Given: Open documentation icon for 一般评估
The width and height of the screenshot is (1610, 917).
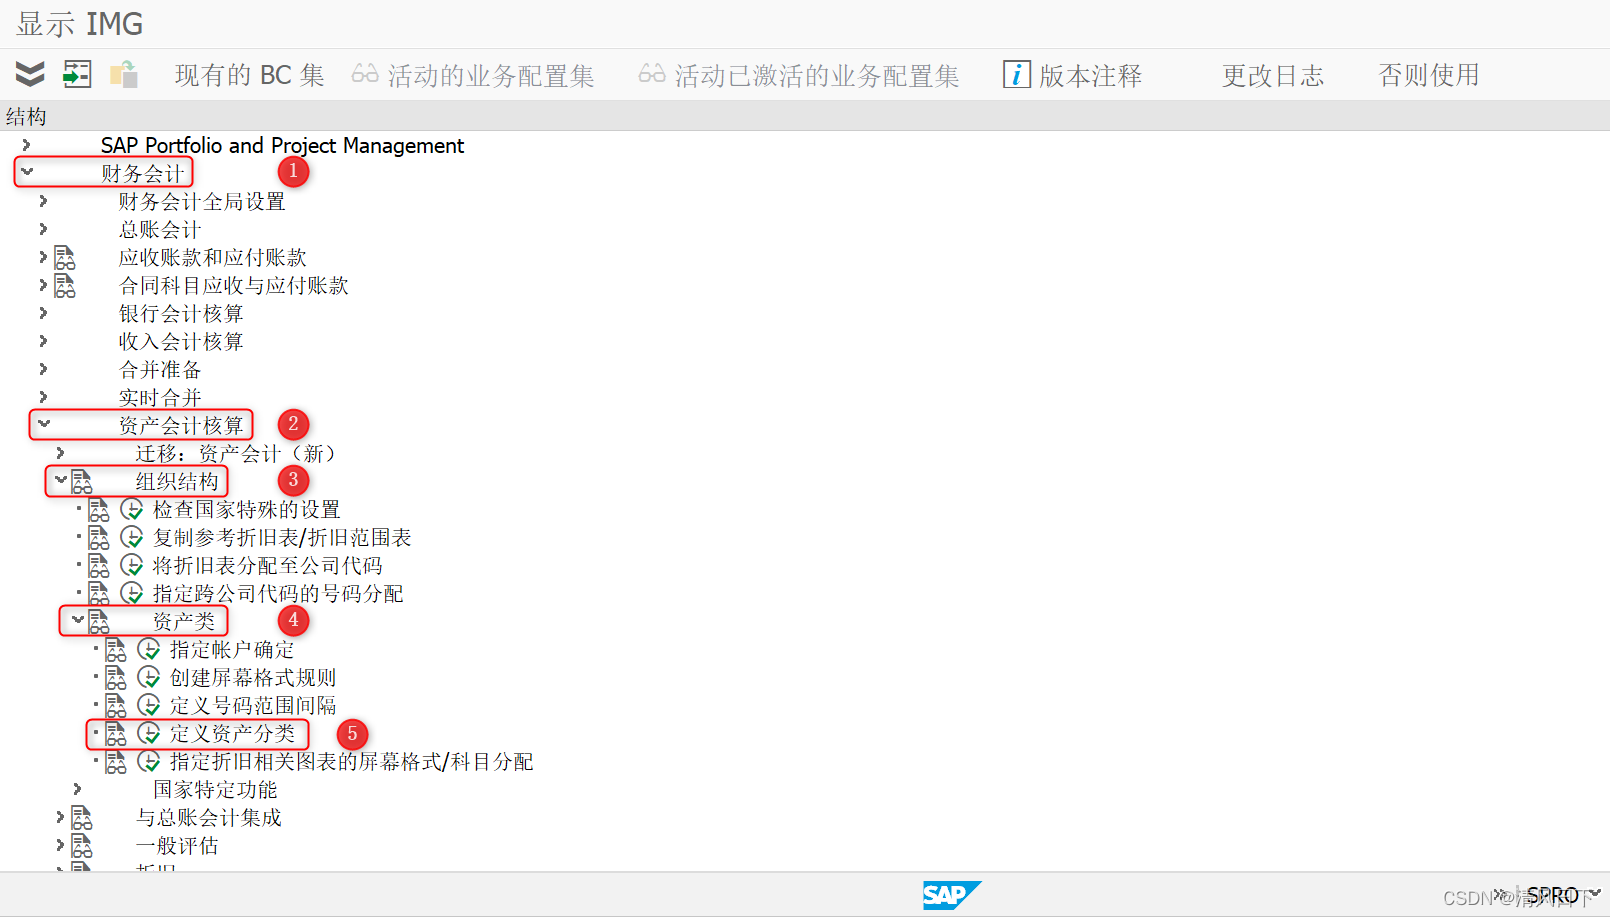Looking at the screenshot, I should 82,846.
